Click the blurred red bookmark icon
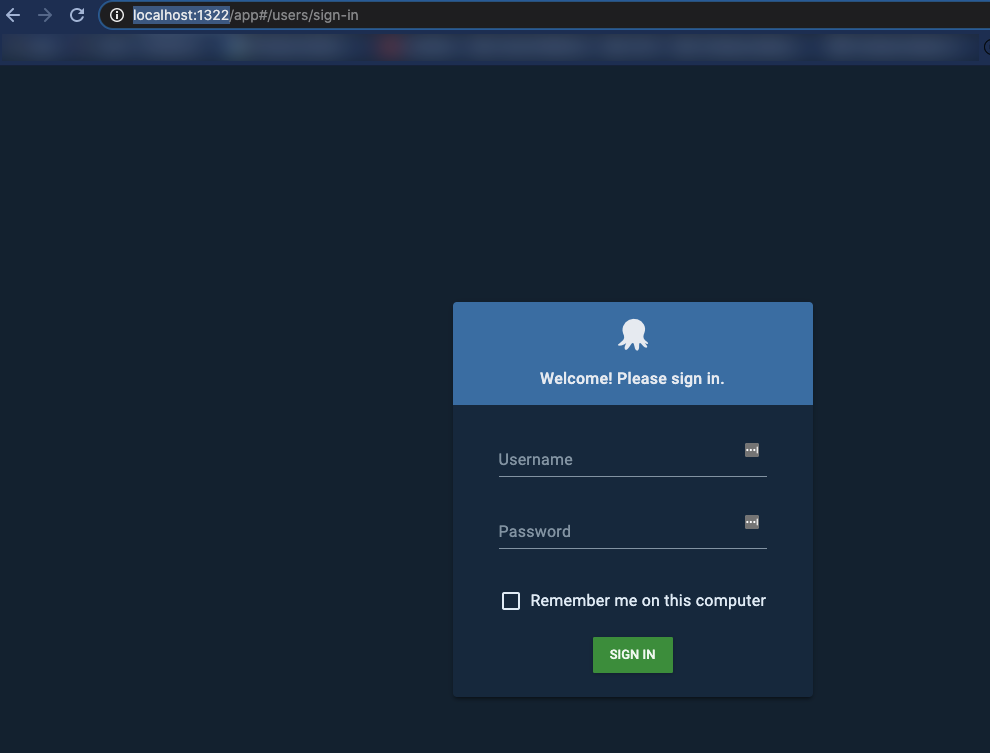 click(x=391, y=46)
